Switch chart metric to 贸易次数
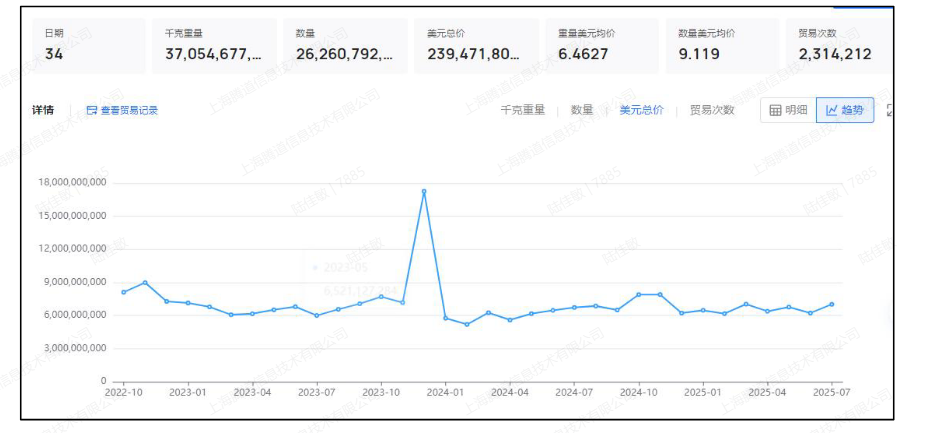Screen dimensions: 935x433 (x=711, y=110)
